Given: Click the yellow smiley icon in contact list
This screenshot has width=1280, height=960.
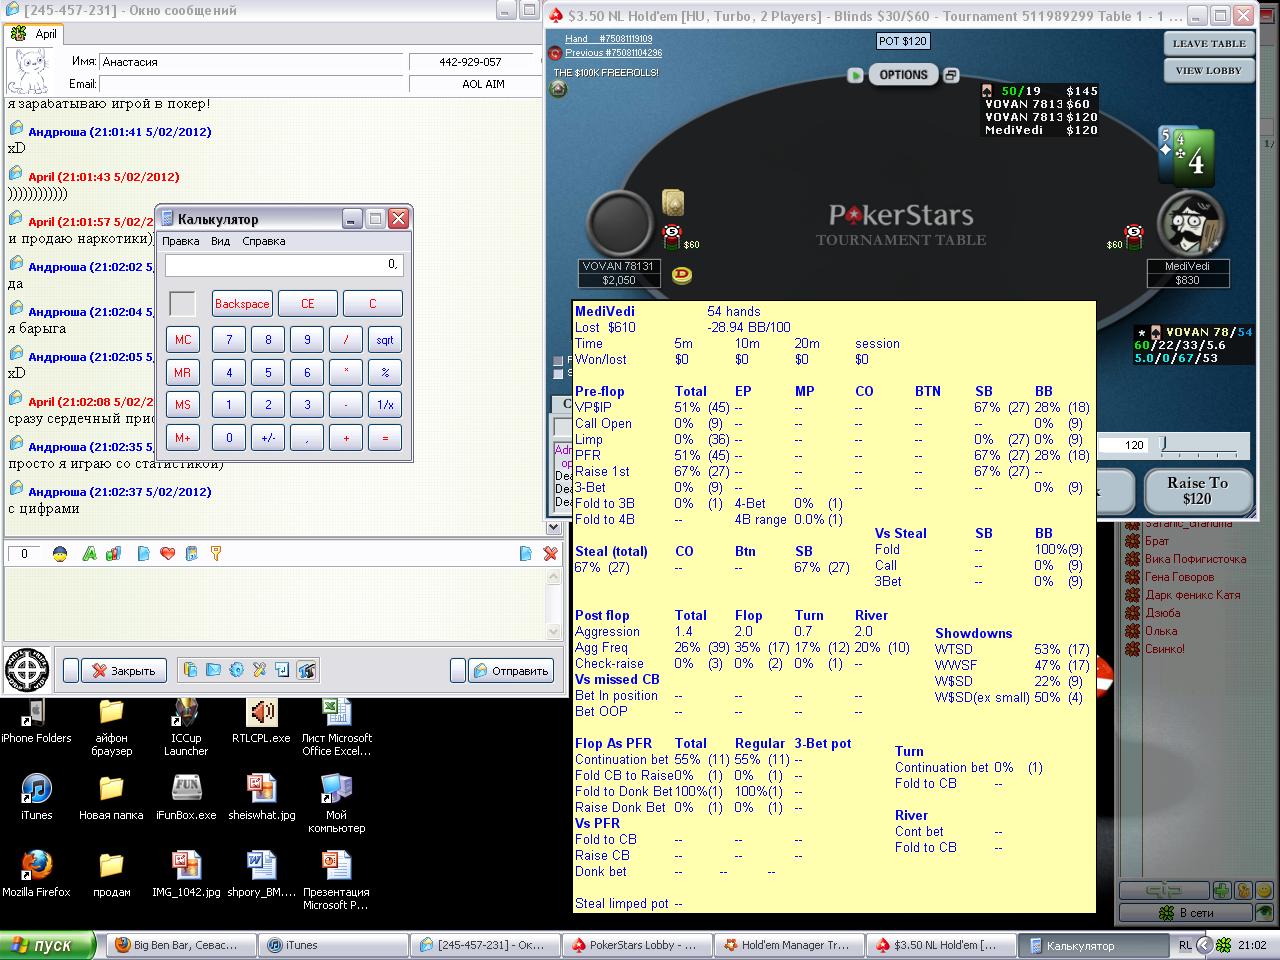Looking at the screenshot, I should (1264, 890).
